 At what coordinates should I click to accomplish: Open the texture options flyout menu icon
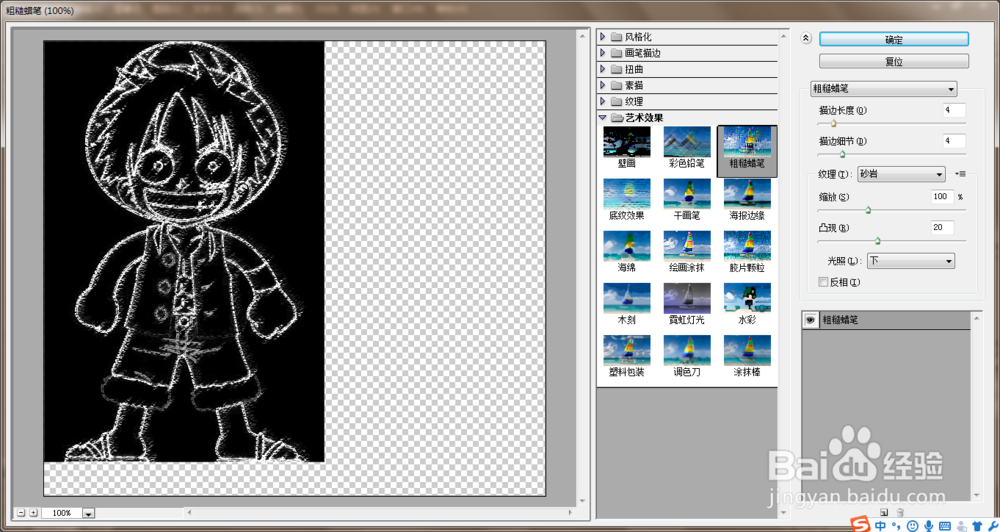961,174
